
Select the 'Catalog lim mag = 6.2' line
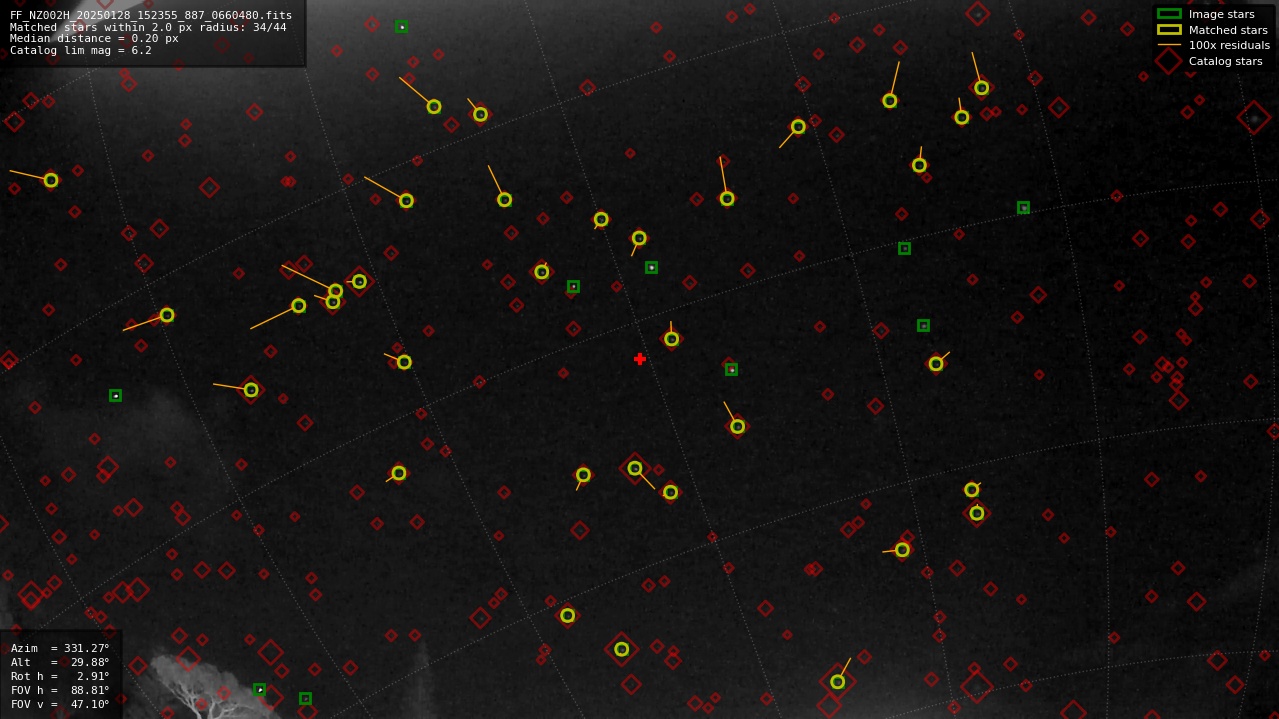(x=81, y=50)
